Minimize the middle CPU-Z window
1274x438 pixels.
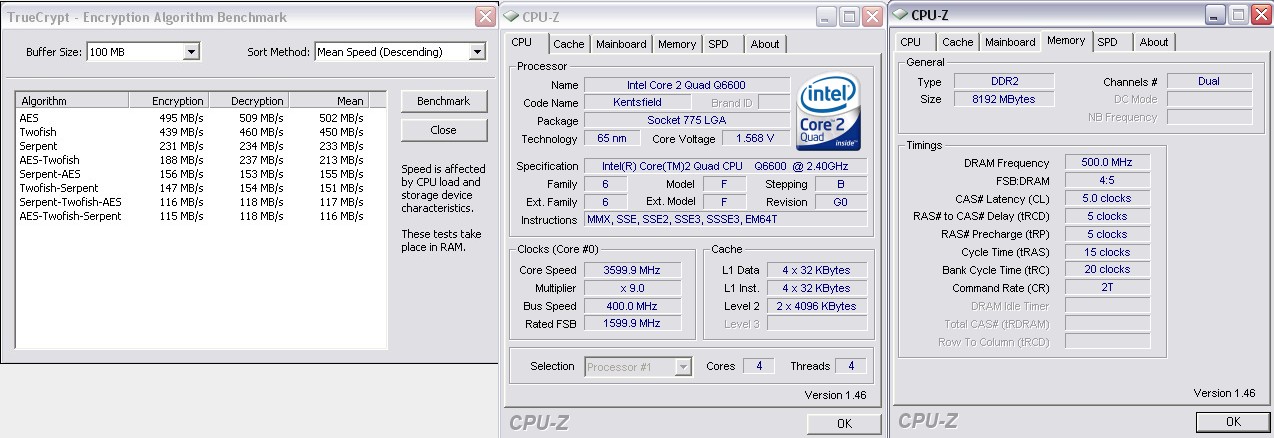coord(825,16)
